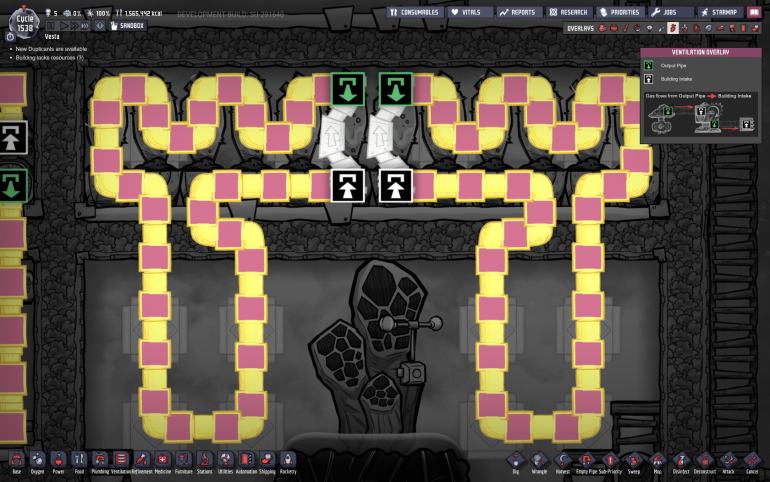Set game to fastest speed

coord(85,26)
